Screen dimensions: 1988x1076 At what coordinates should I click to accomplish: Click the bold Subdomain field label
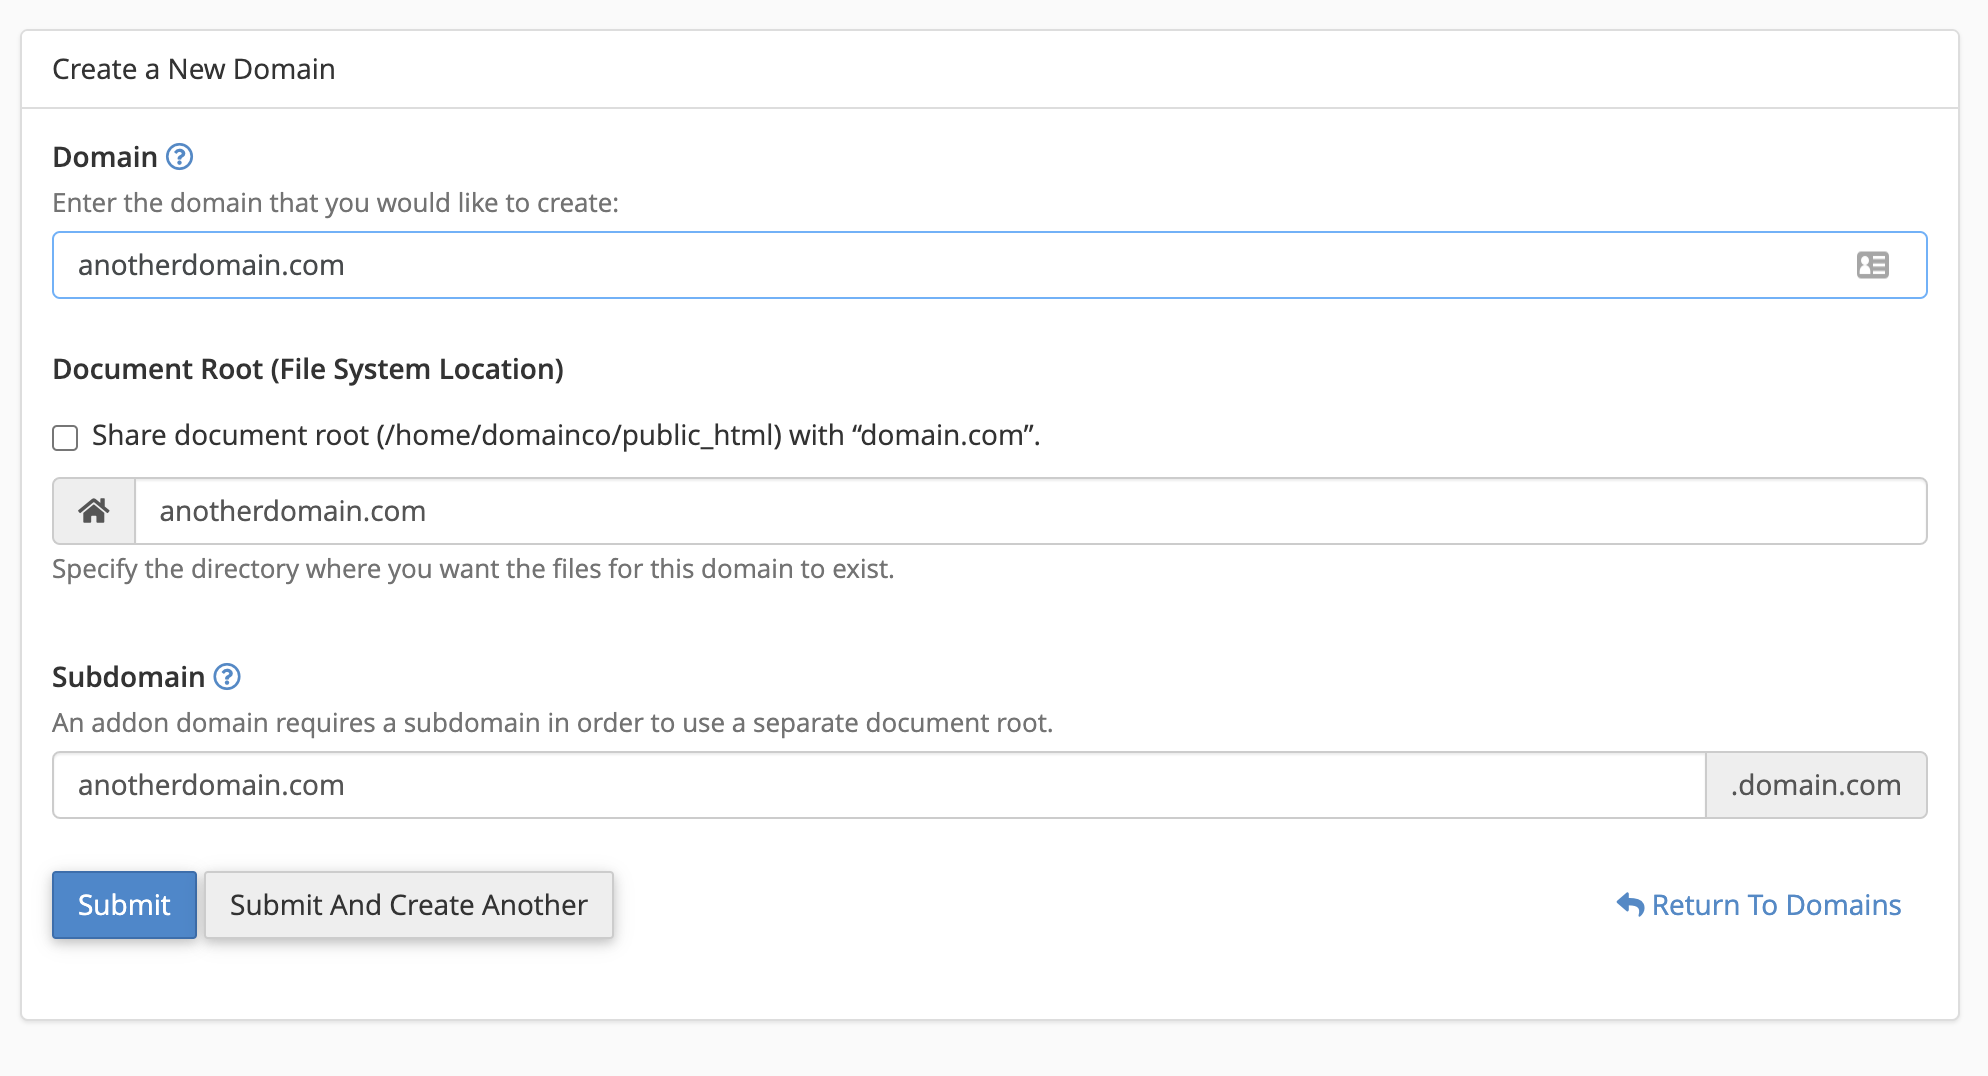128,677
